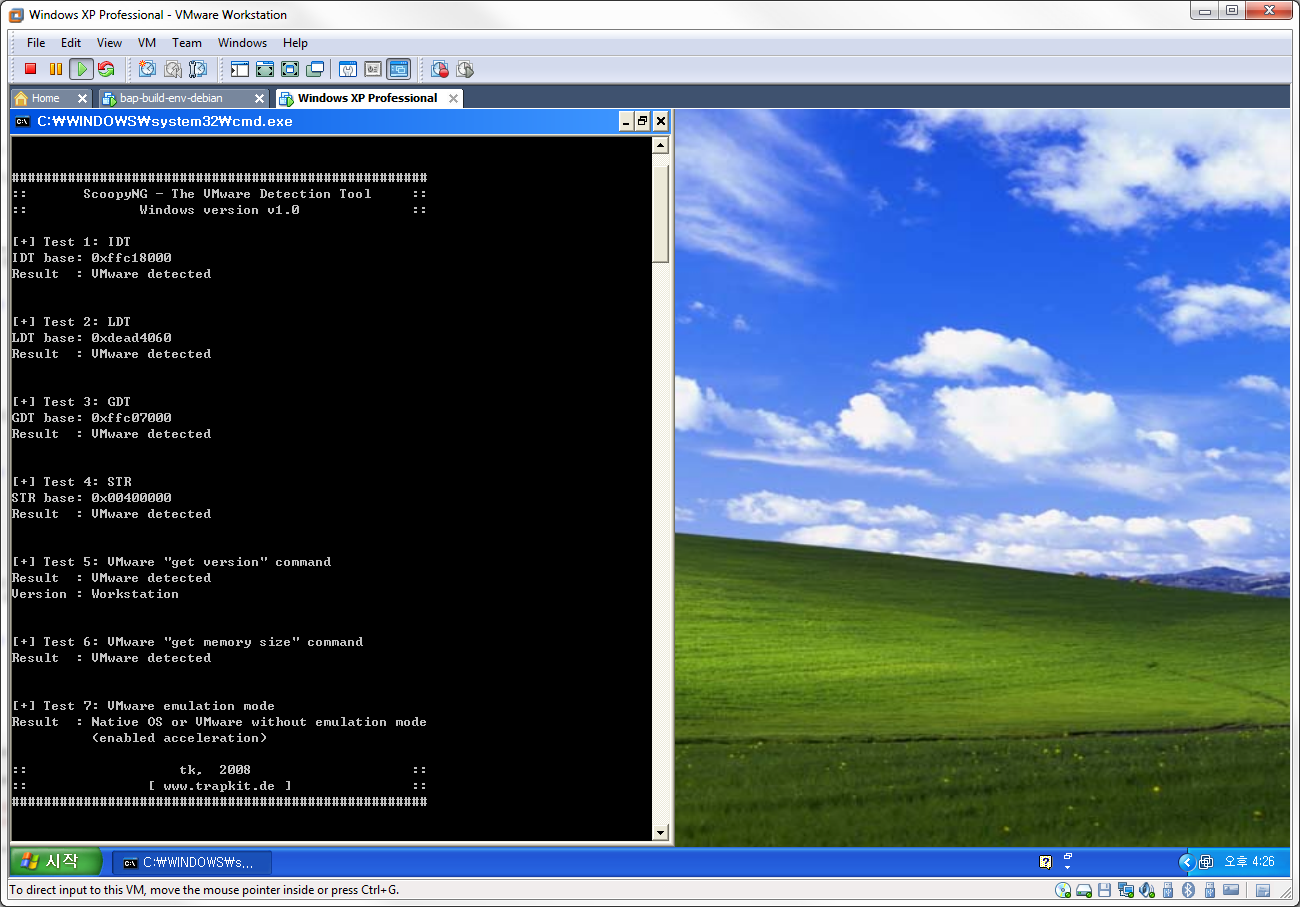
Task: Toggle Unity mode in the toolbar
Action: (x=315, y=69)
